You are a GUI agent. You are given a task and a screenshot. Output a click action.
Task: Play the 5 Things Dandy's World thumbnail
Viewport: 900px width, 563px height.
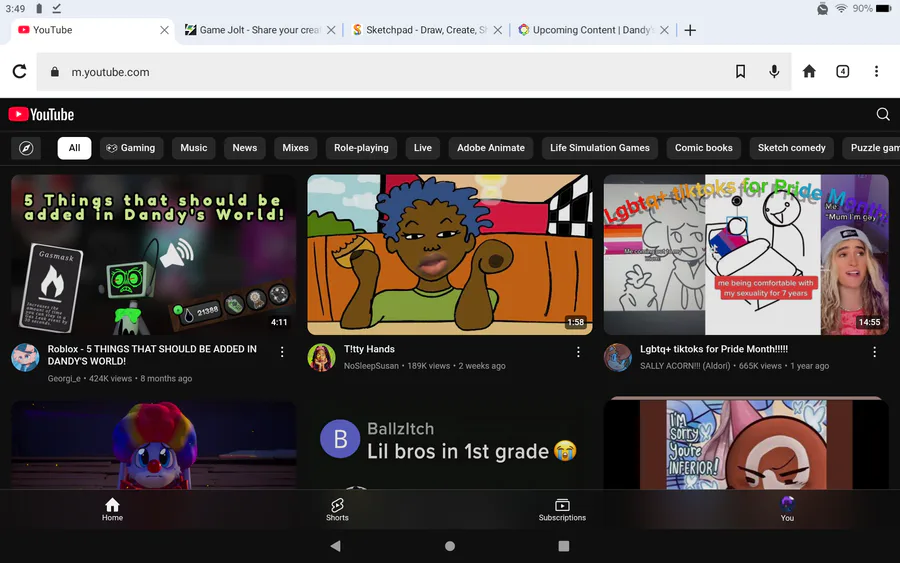click(x=154, y=255)
